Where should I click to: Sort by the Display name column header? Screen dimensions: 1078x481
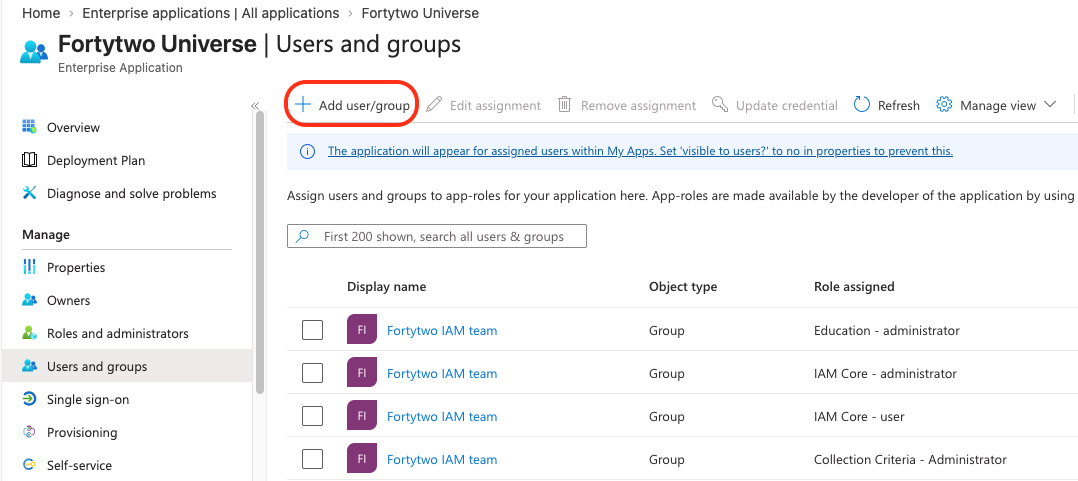(x=386, y=287)
